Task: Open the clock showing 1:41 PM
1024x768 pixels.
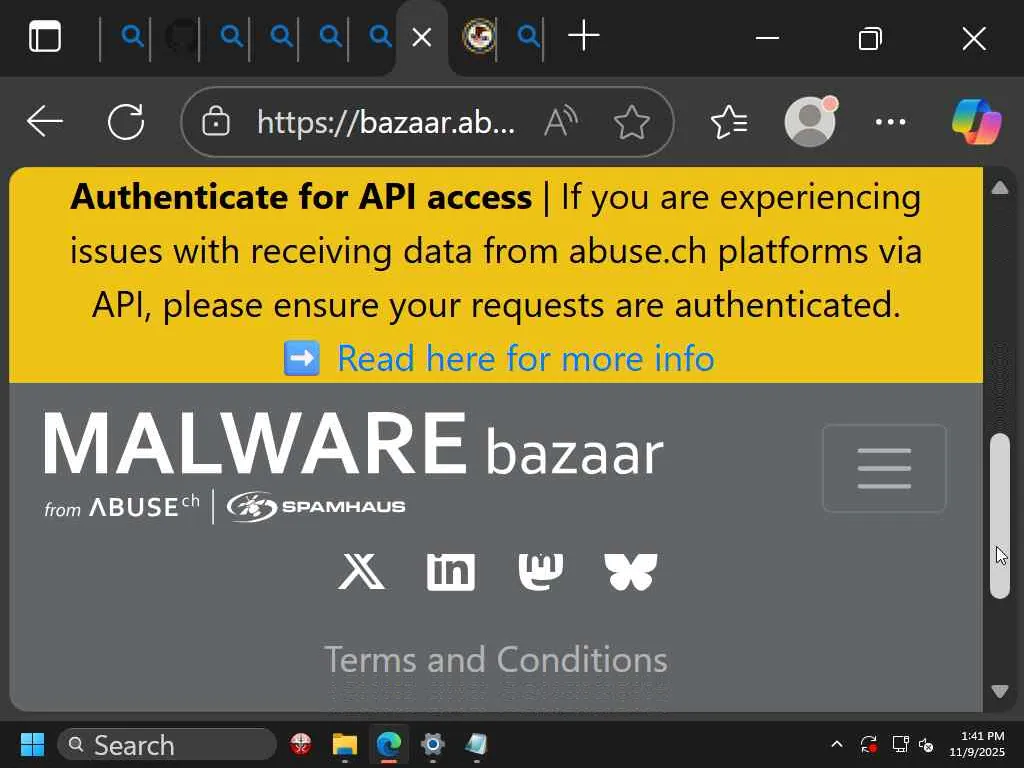Action: [977, 744]
